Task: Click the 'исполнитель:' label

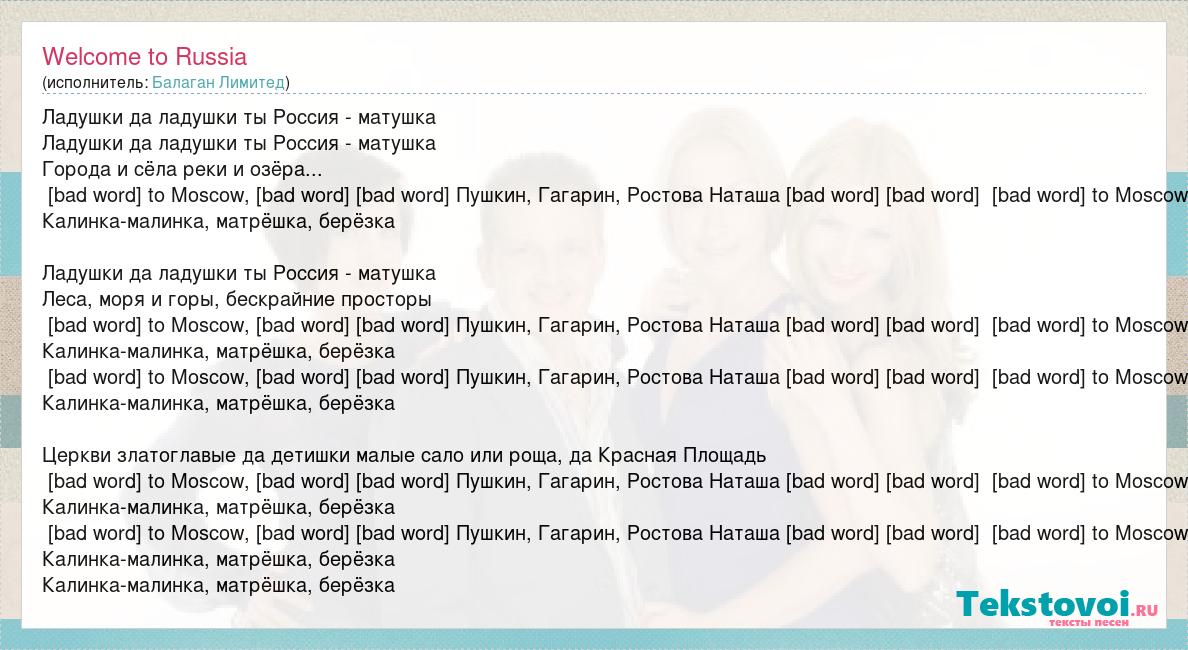Action: click(x=97, y=82)
